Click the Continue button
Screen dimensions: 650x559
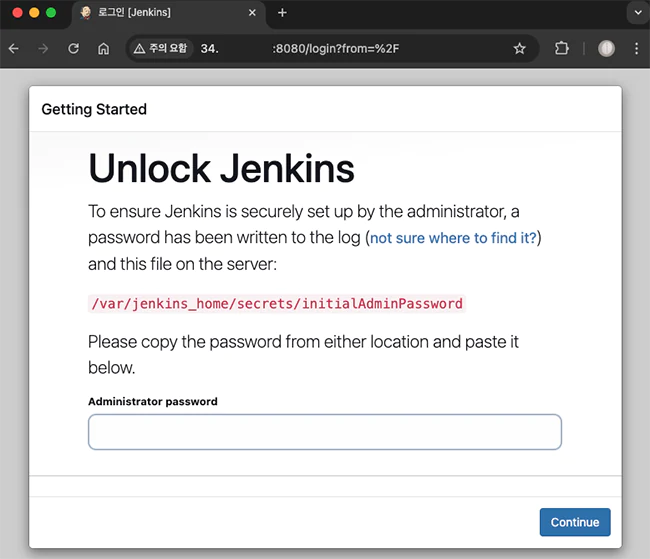pyautogui.click(x=575, y=522)
